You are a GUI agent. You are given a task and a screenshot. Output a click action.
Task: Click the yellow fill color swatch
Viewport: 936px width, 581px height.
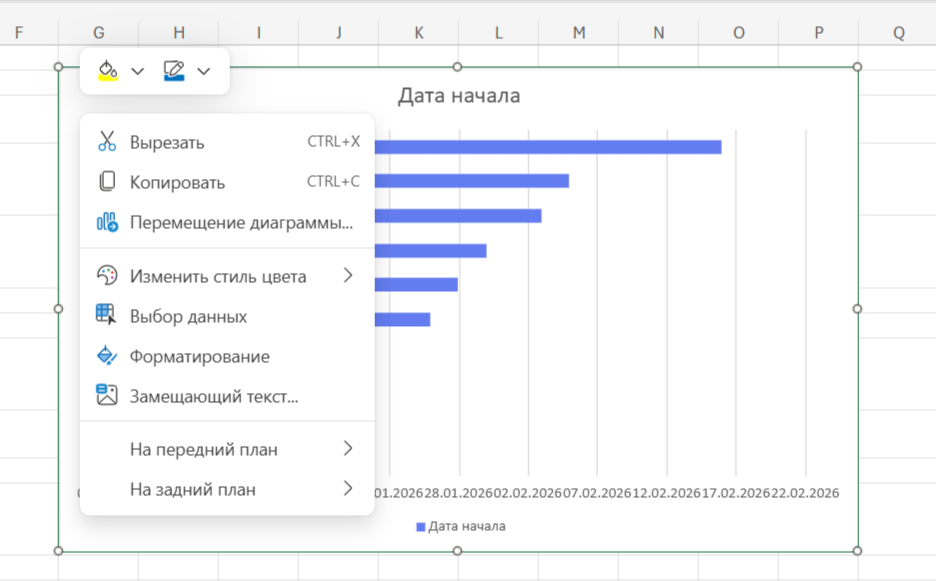click(107, 78)
